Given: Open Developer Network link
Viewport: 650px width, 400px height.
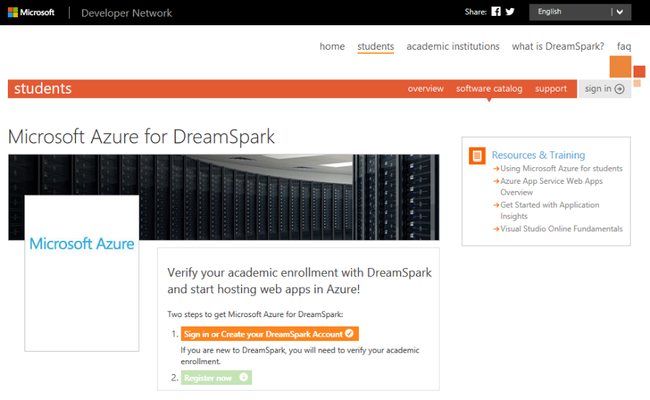Looking at the screenshot, I should [126, 13].
